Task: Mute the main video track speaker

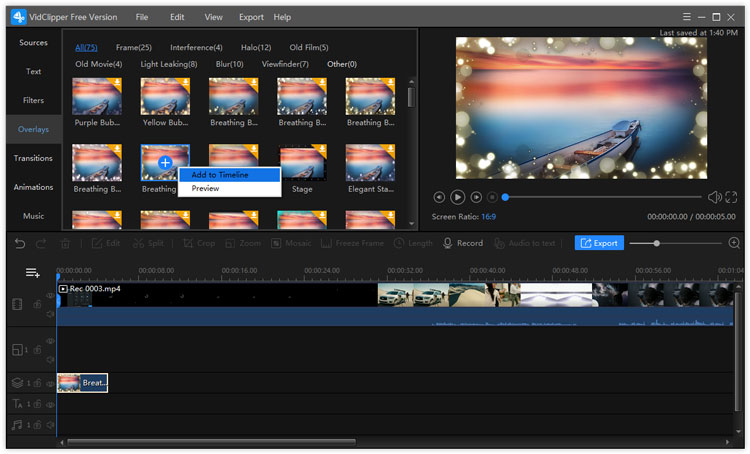Action: 50,314
